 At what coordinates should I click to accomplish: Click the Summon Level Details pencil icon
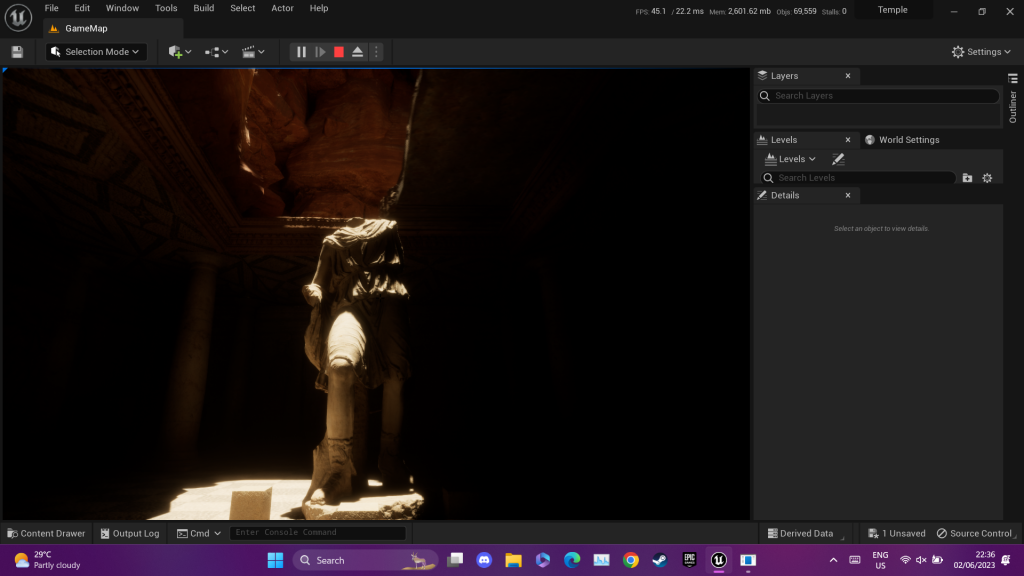coord(838,159)
